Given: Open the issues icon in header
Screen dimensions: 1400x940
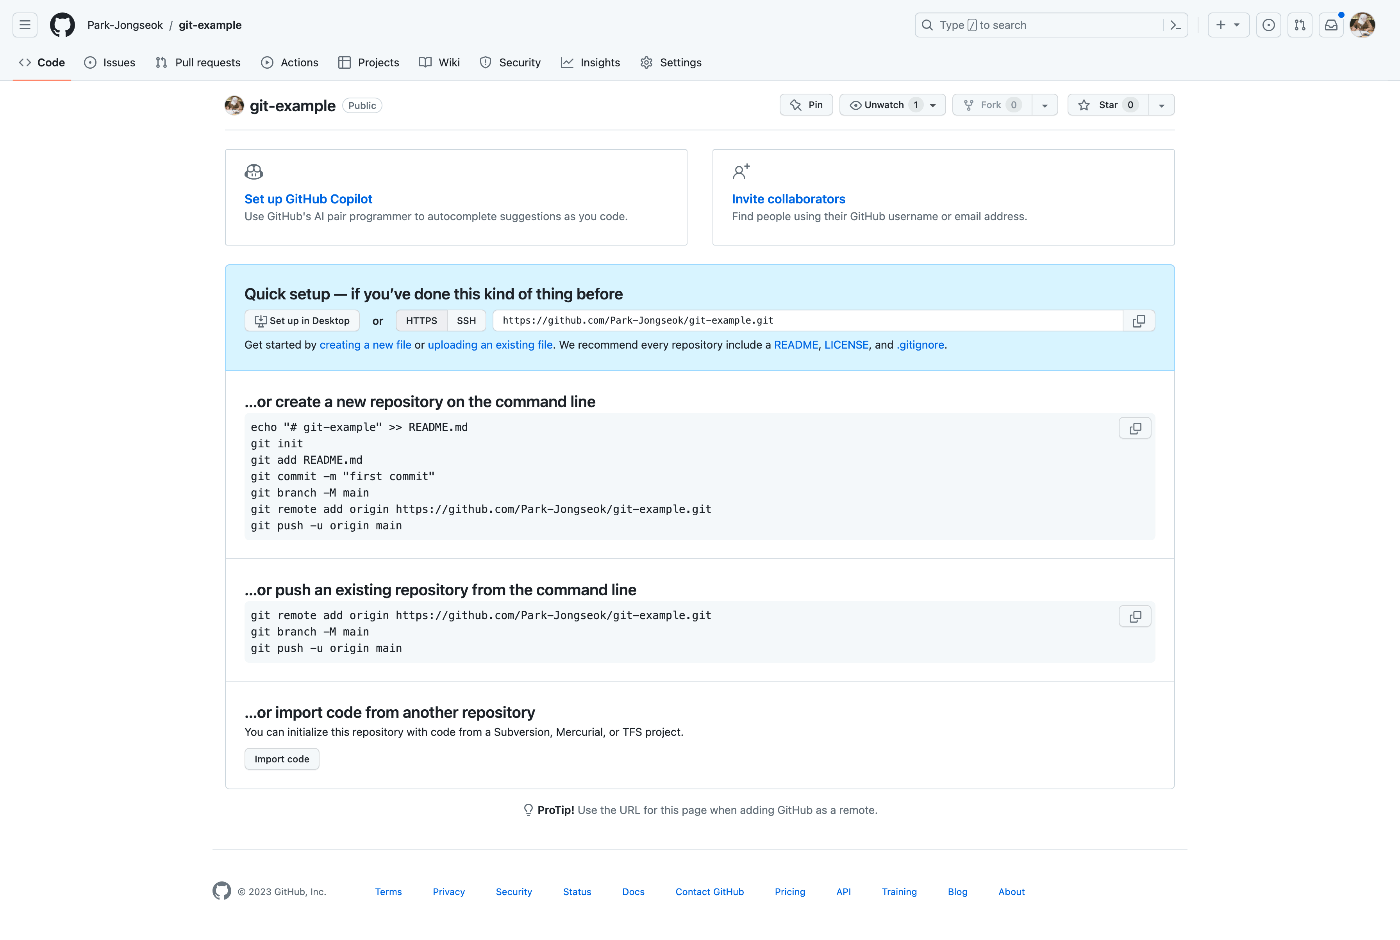Looking at the screenshot, I should coord(1268,25).
